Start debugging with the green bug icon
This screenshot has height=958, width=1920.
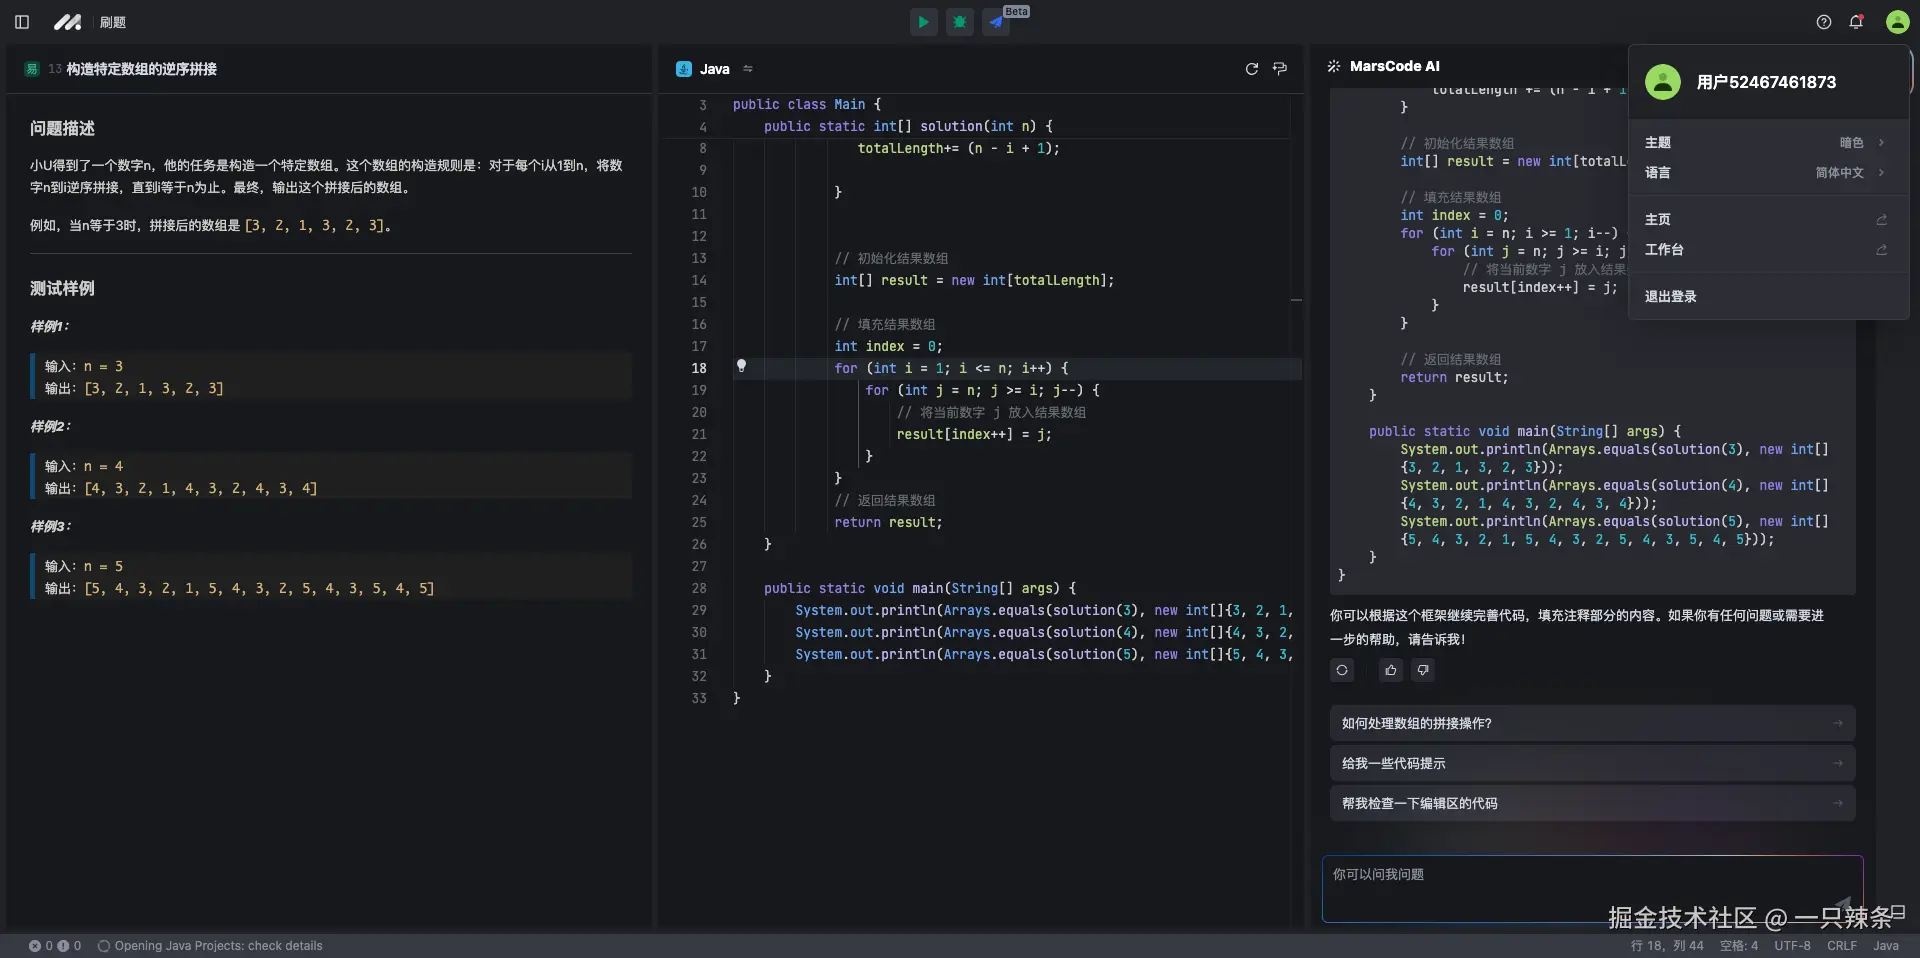960,22
